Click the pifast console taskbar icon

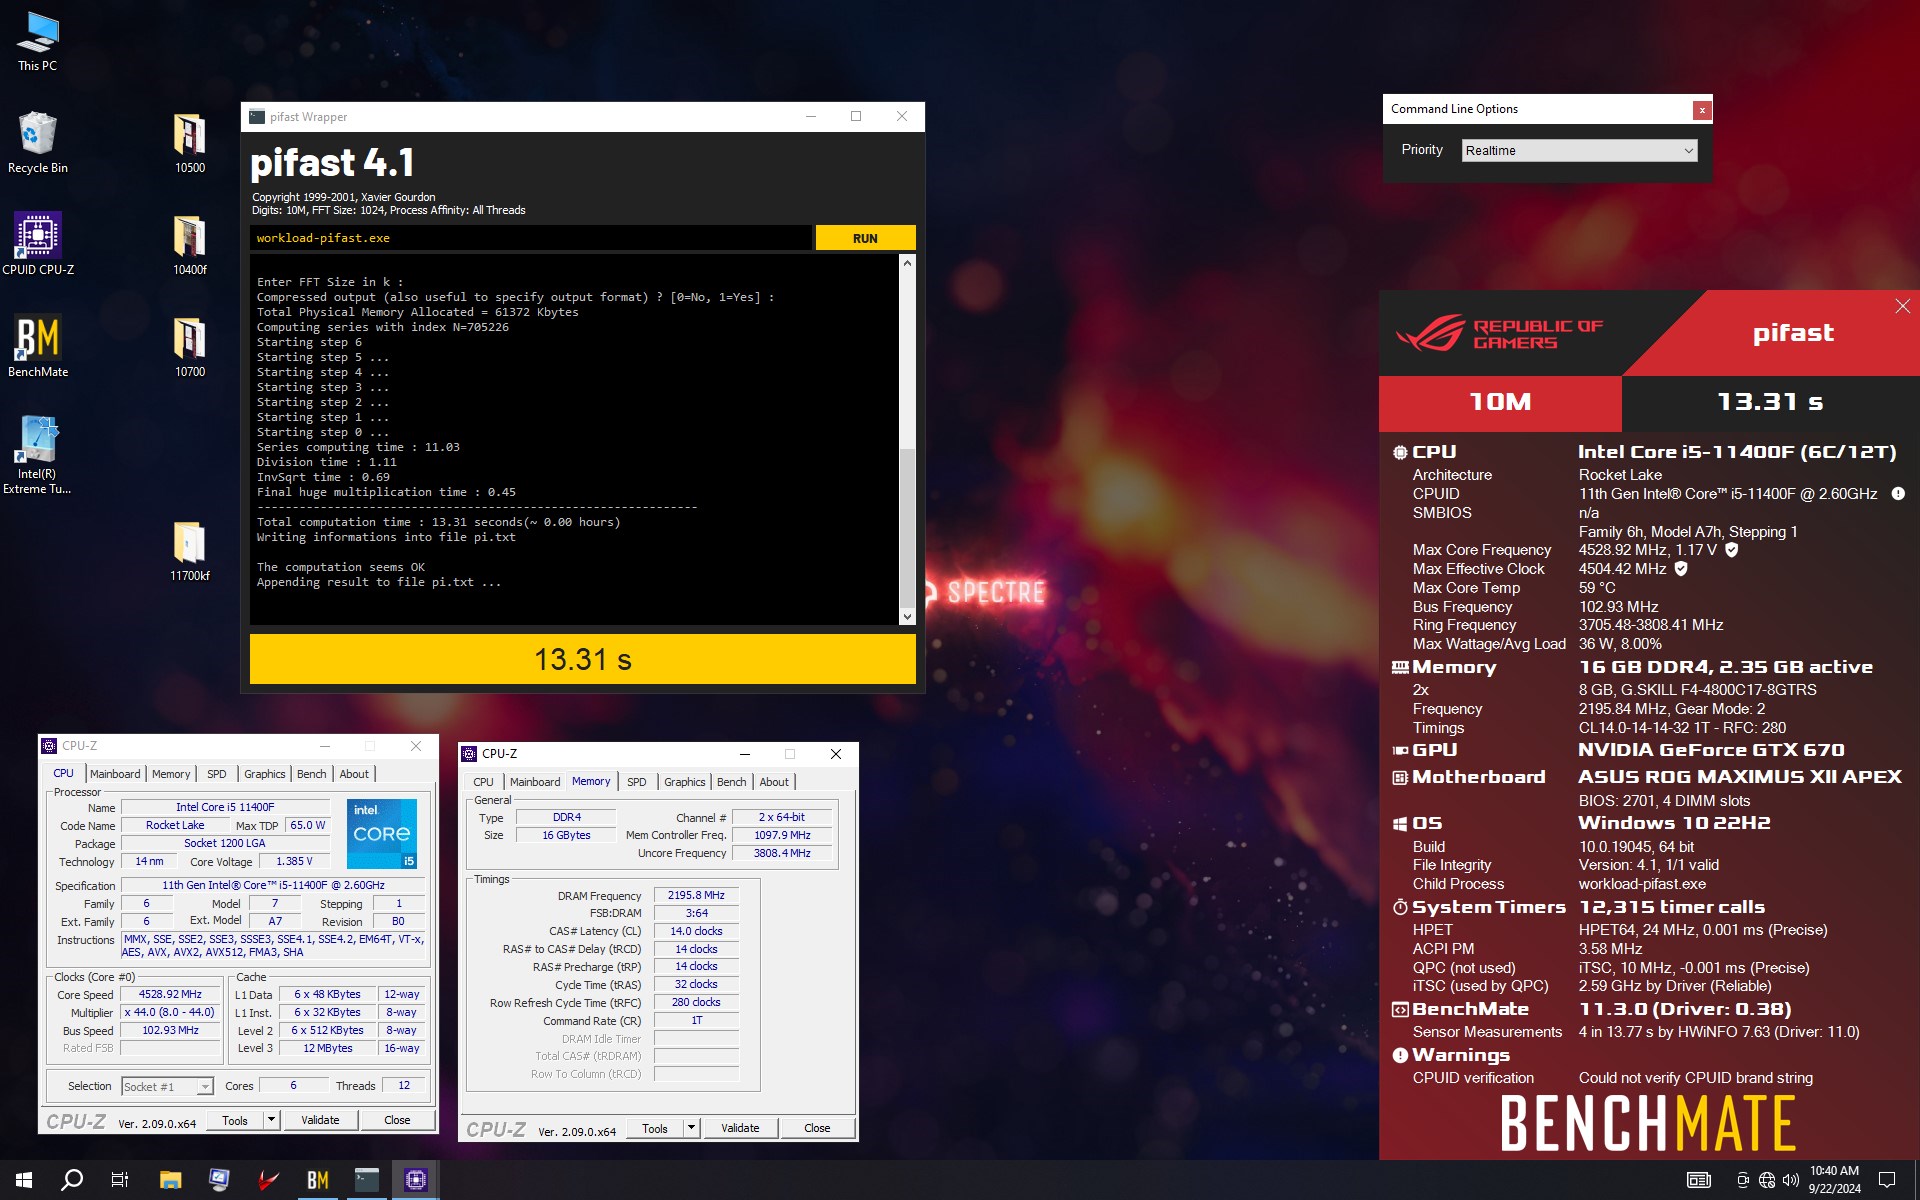pyautogui.click(x=367, y=1180)
